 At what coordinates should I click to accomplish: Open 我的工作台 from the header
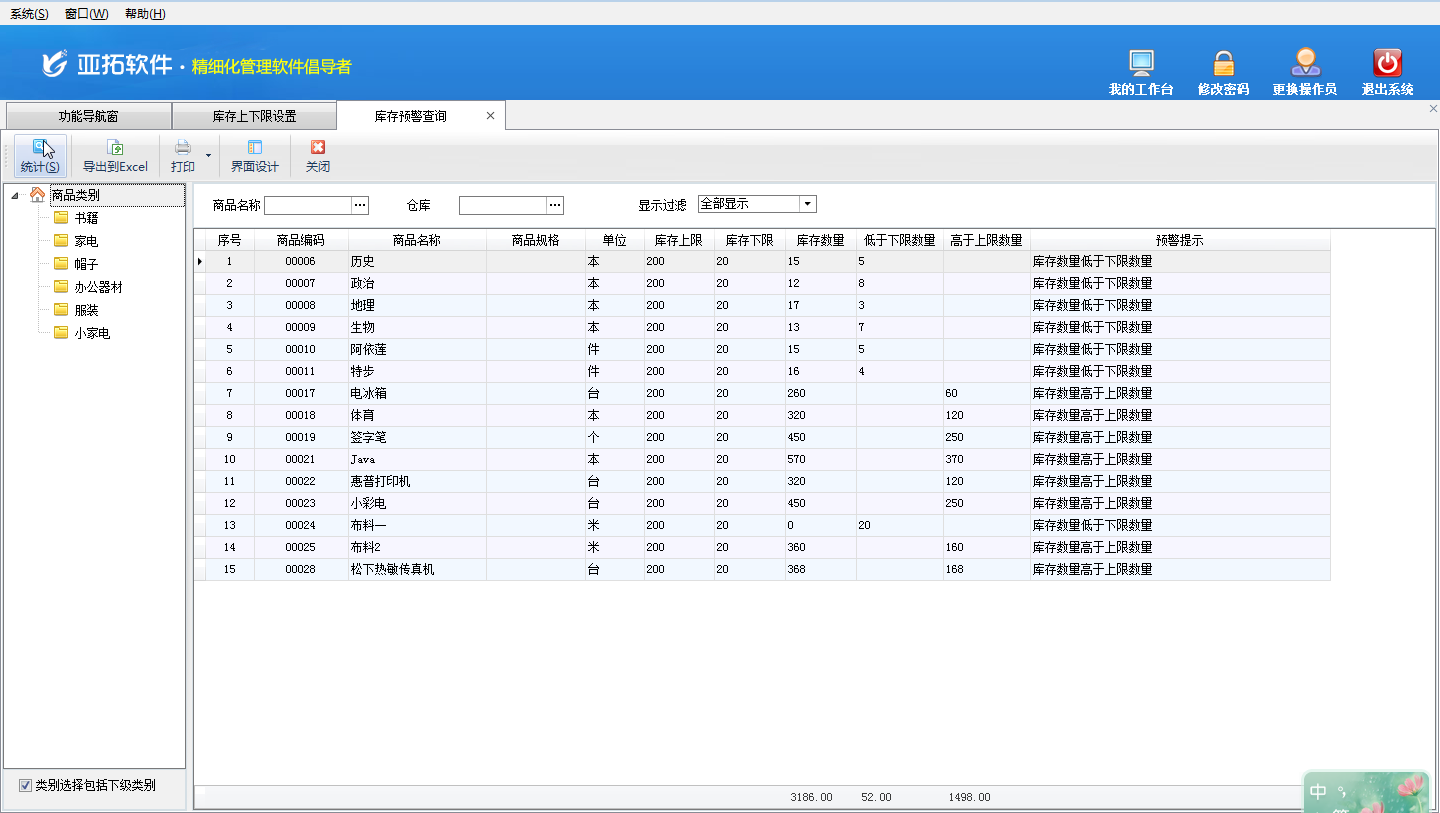(x=1141, y=64)
